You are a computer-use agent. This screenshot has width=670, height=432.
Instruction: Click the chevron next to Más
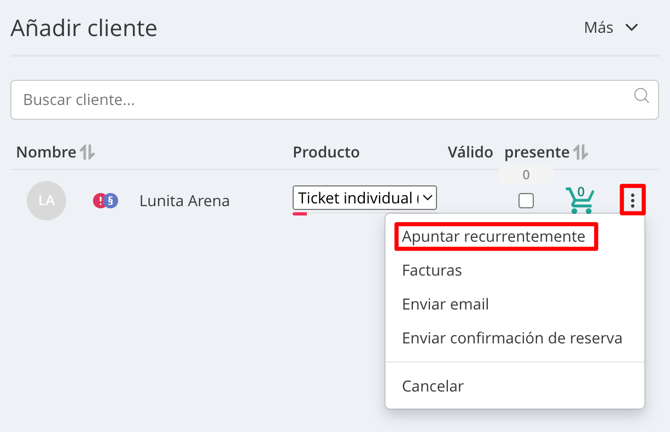coord(632,28)
